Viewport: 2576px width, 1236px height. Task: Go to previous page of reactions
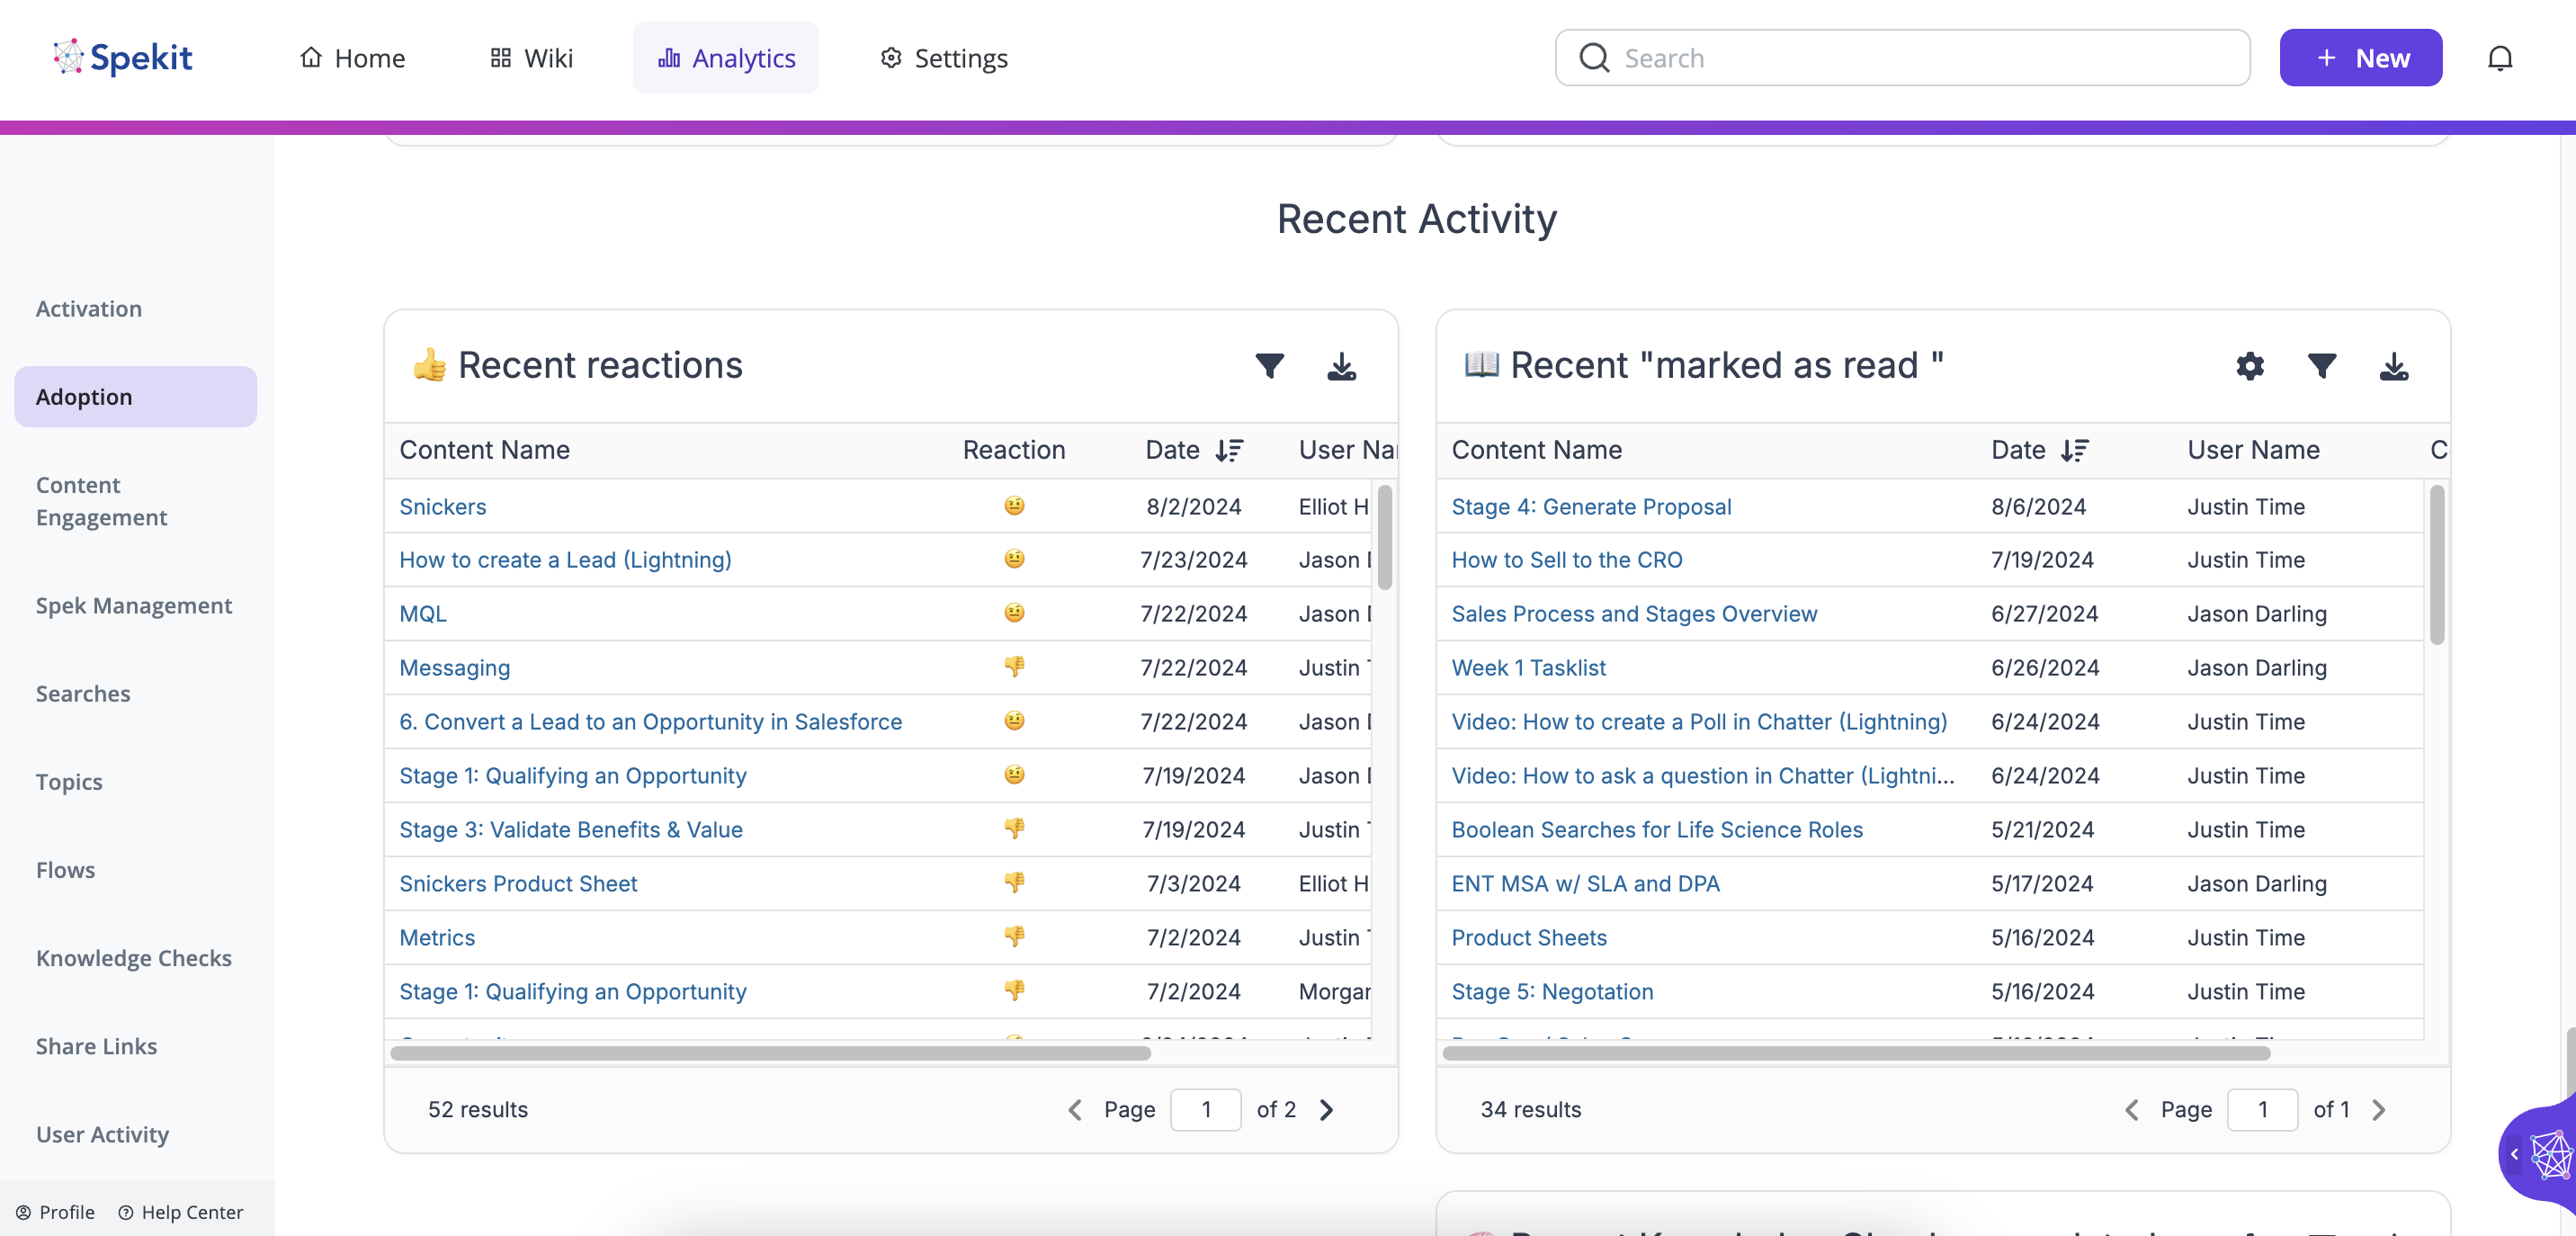[x=1075, y=1109]
